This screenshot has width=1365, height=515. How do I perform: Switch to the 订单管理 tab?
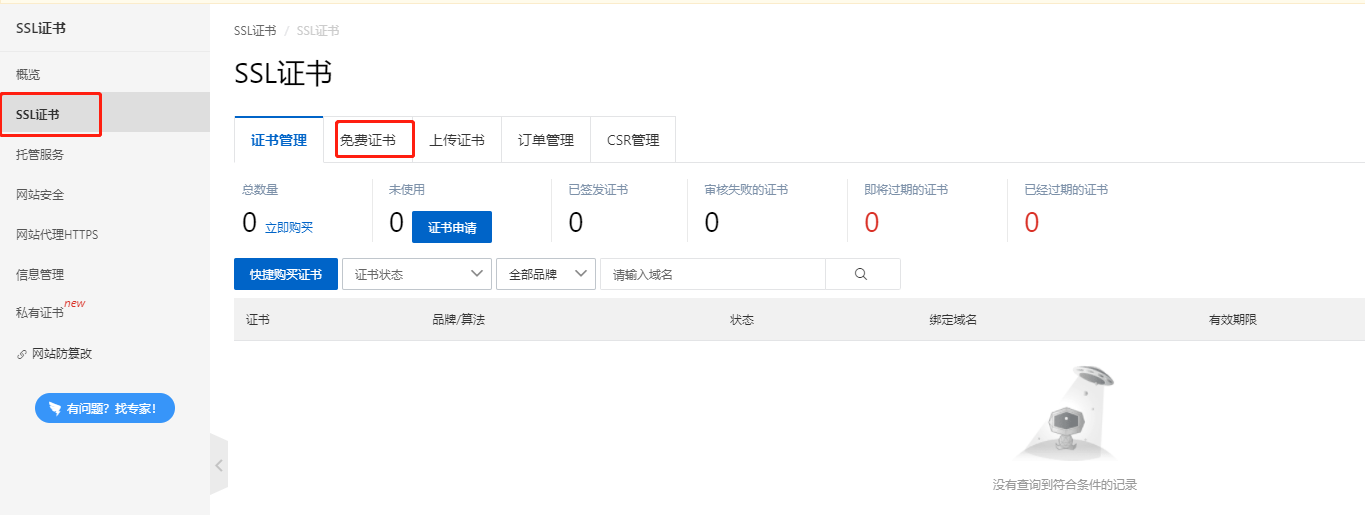(546, 140)
